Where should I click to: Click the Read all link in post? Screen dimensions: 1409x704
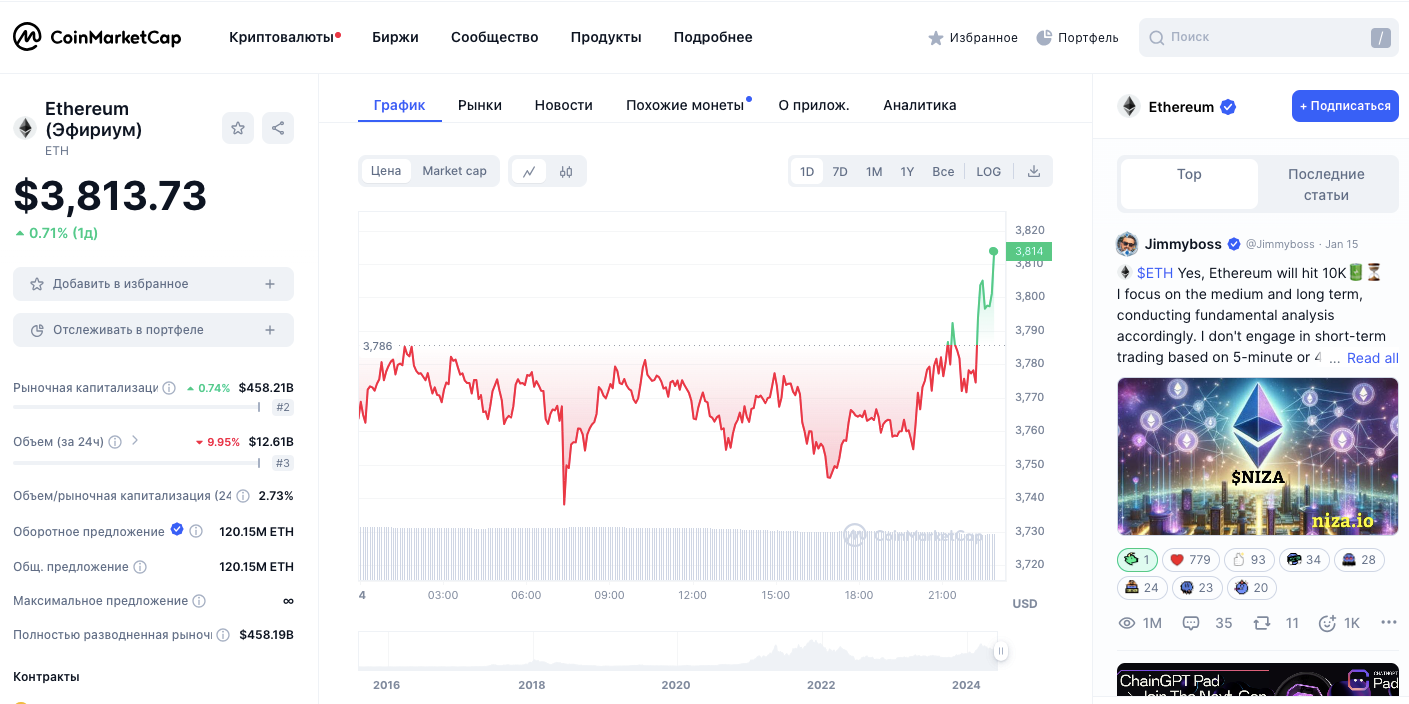coord(1372,358)
